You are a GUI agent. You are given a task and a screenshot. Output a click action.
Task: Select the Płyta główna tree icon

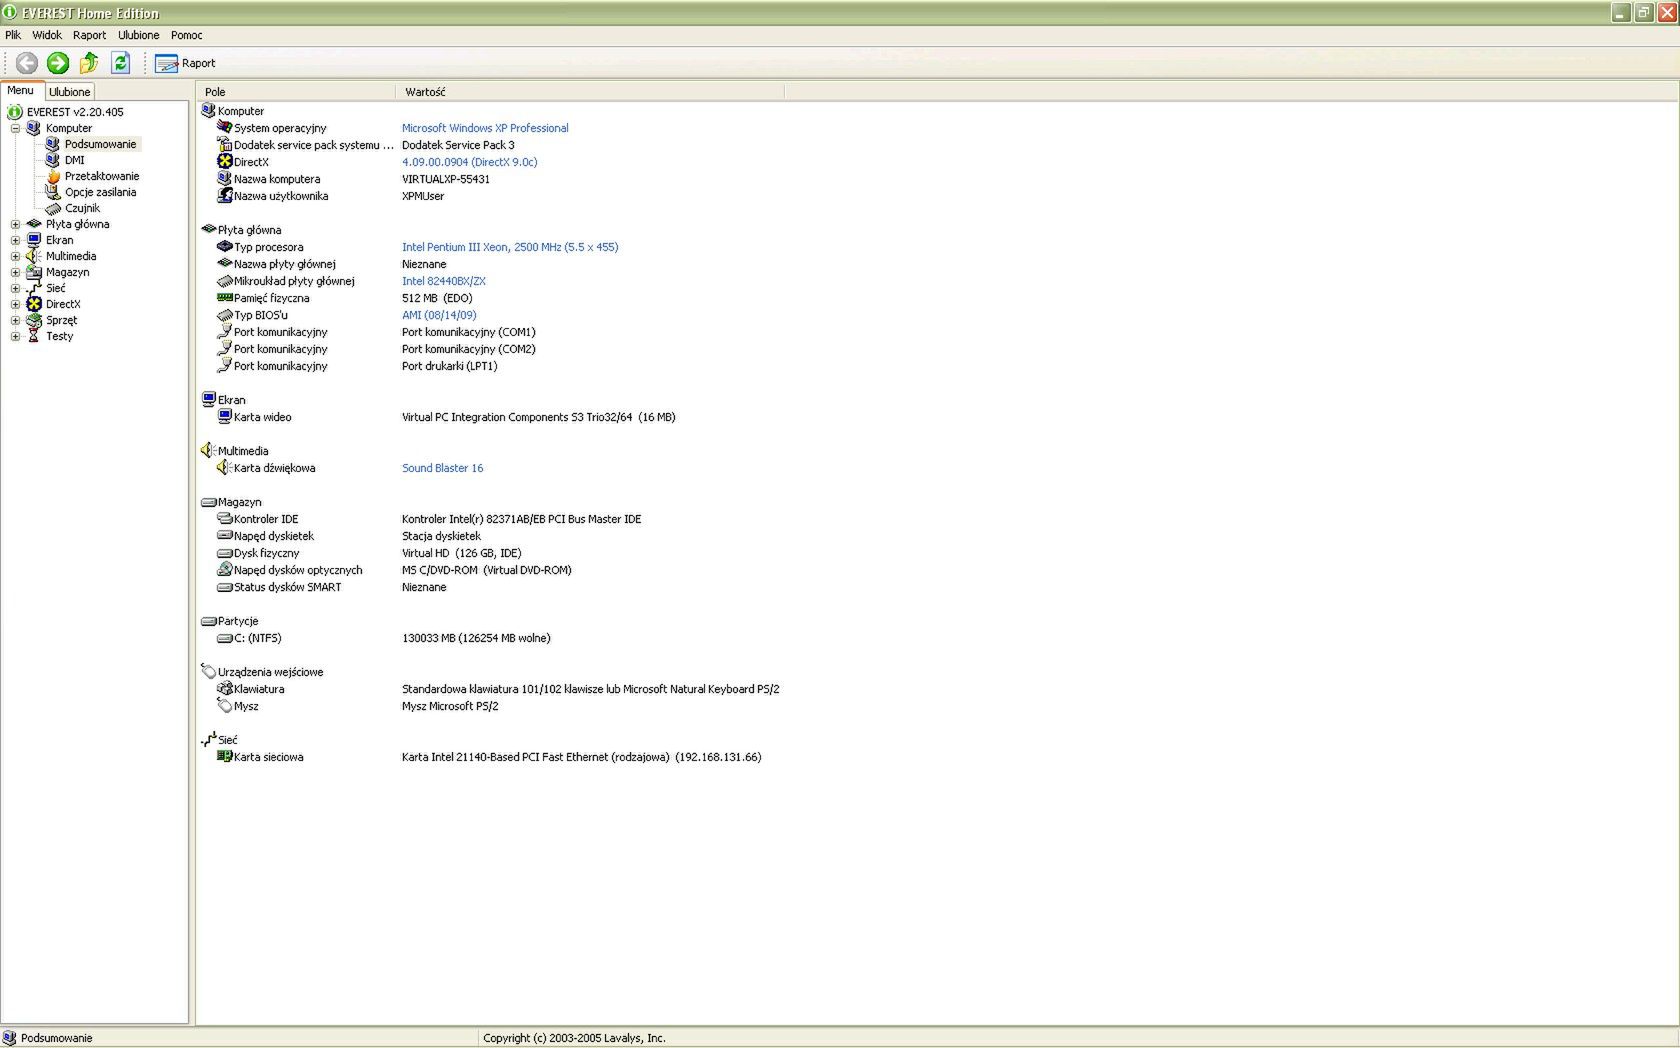pyautogui.click(x=34, y=224)
